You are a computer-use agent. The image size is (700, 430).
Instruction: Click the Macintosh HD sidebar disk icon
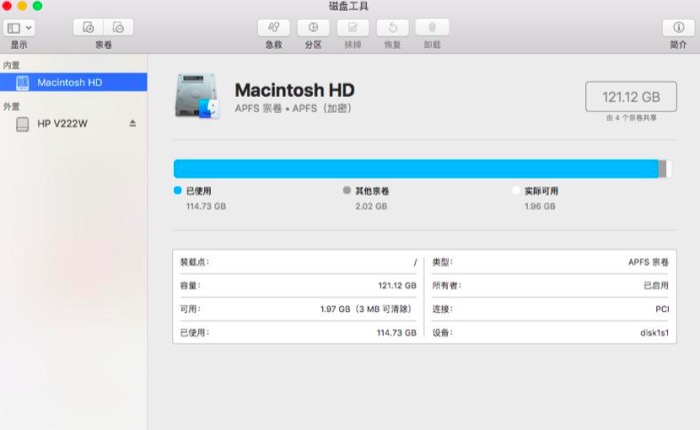(x=22, y=83)
